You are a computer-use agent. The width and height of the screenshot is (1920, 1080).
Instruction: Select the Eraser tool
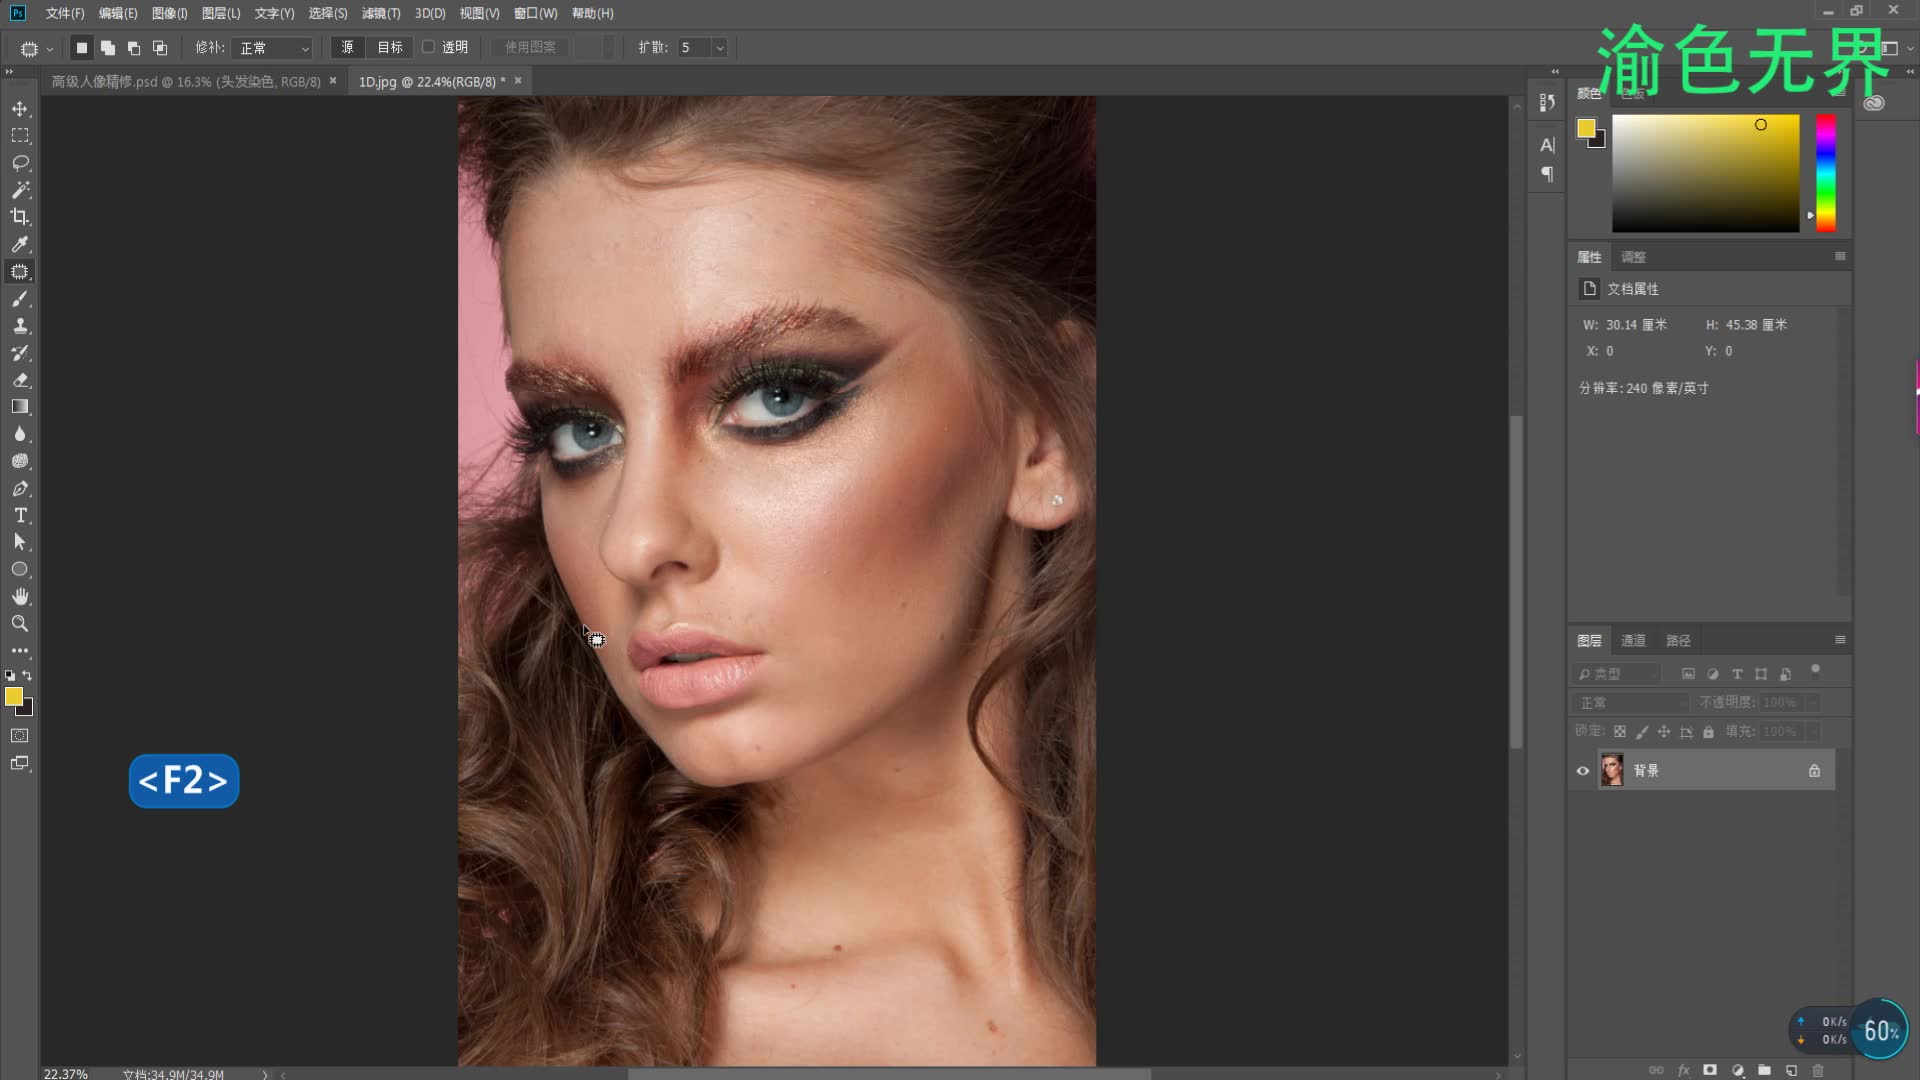[20, 380]
